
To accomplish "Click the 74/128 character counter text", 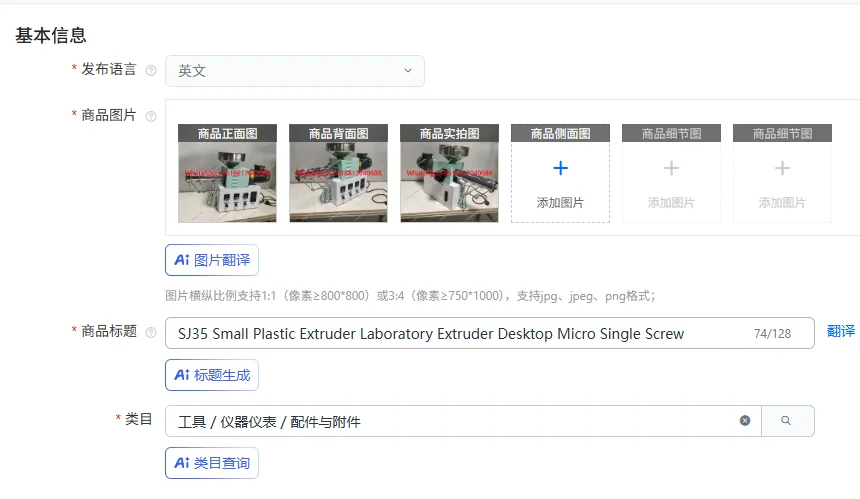I will (x=772, y=334).
